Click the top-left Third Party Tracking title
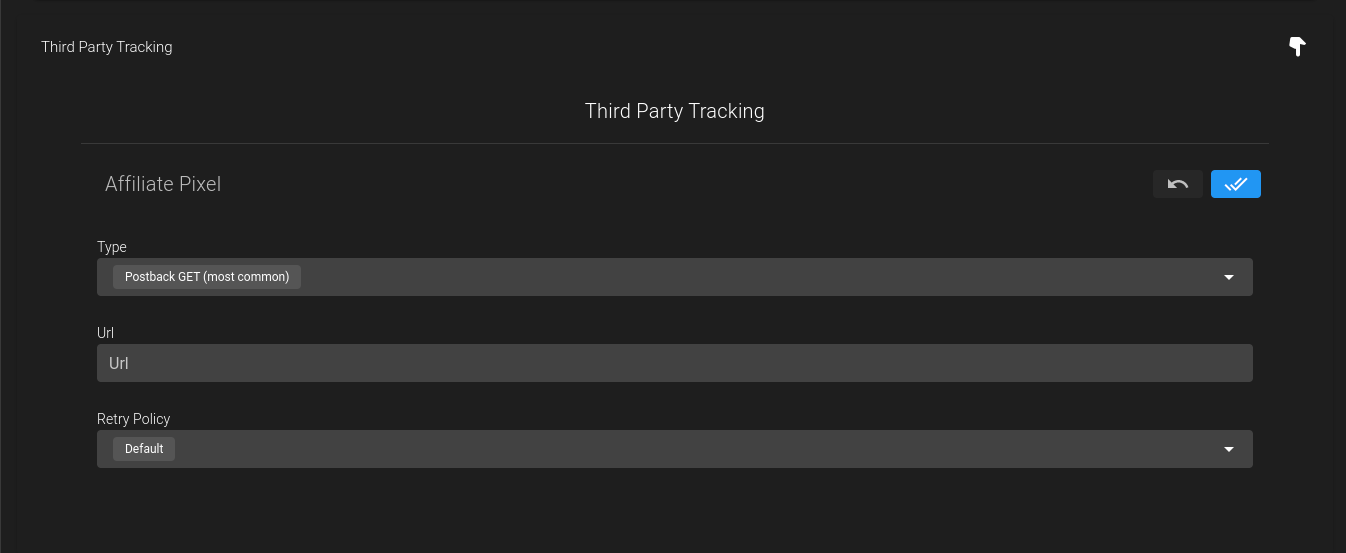The height and width of the screenshot is (553, 1346). (107, 47)
